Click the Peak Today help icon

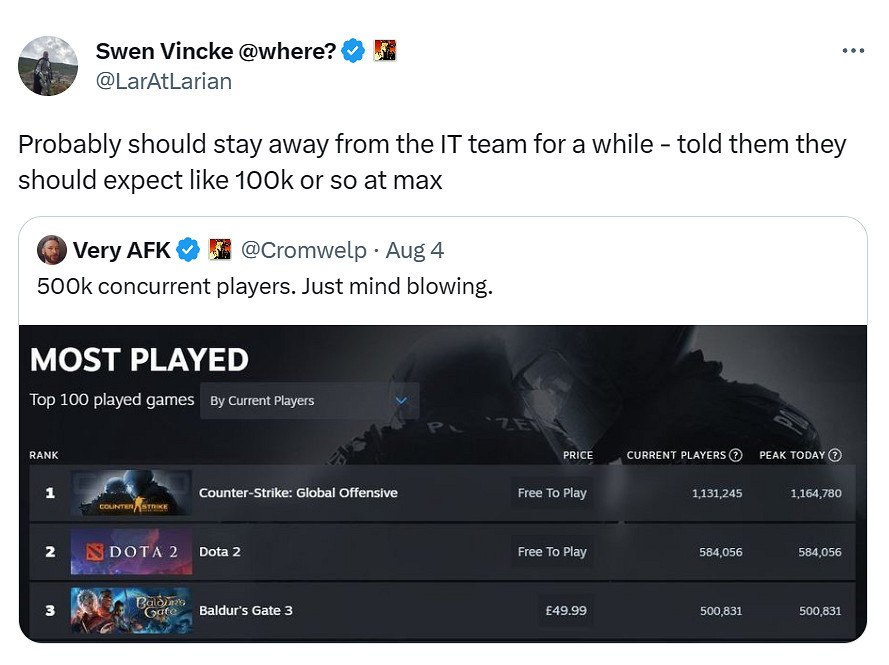tap(835, 455)
